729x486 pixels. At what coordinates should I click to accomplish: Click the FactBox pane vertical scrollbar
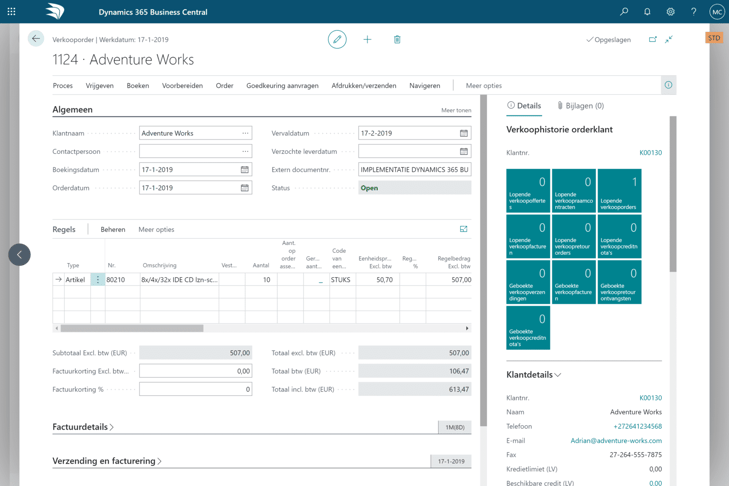coord(673,194)
